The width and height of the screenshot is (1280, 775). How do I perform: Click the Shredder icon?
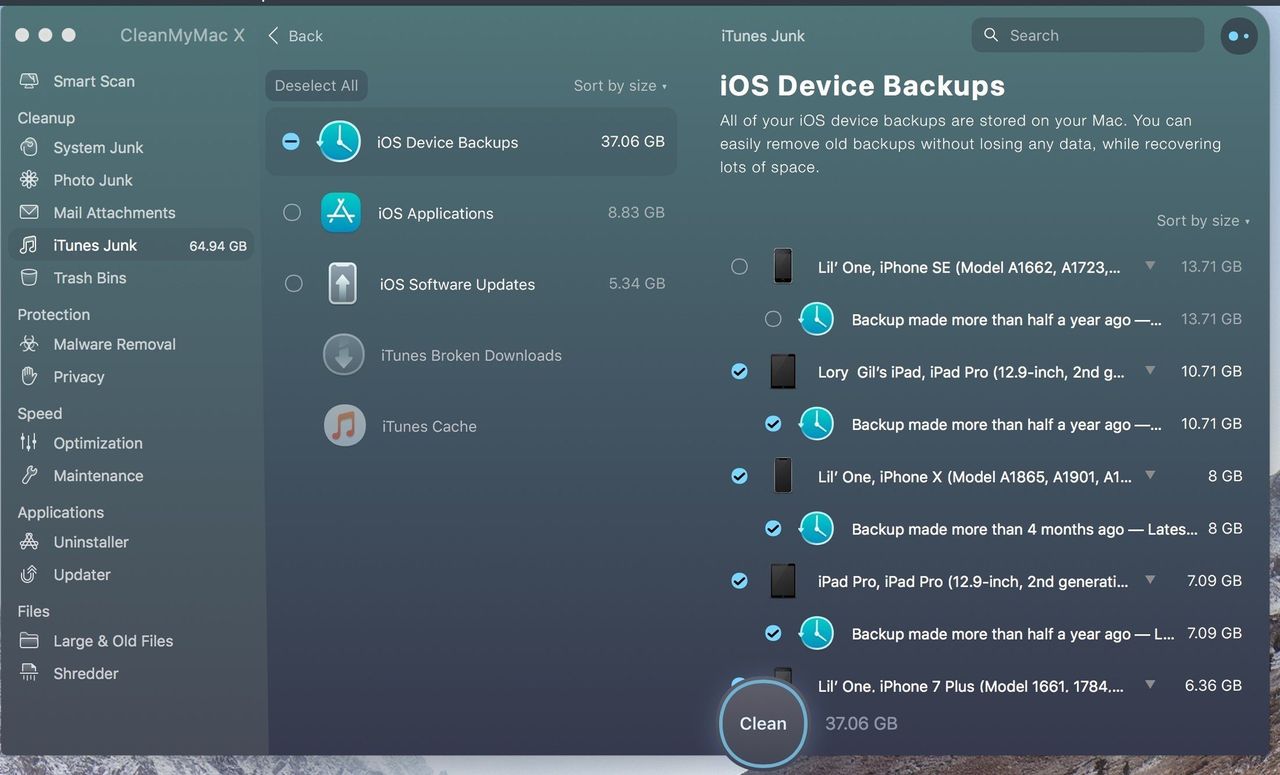[x=29, y=673]
